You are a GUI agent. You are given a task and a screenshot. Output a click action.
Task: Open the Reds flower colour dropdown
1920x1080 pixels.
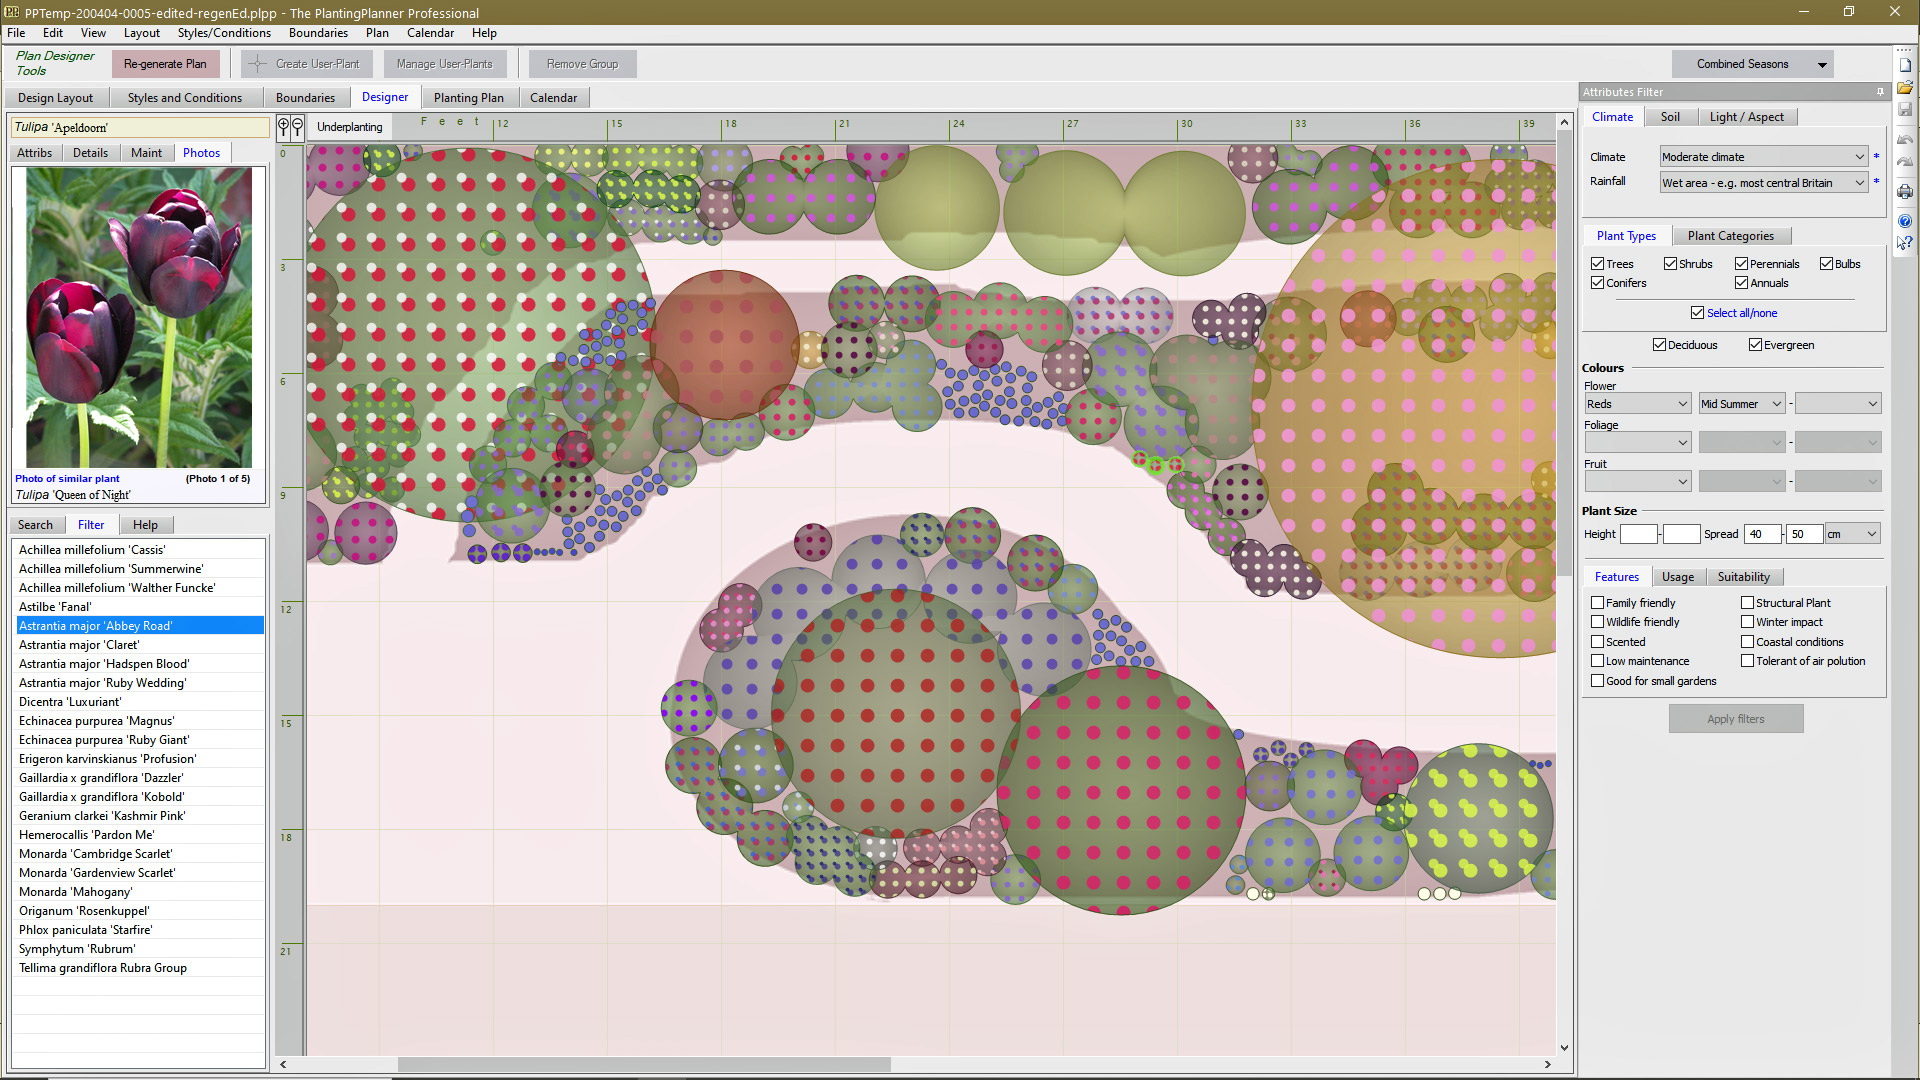pyautogui.click(x=1682, y=404)
